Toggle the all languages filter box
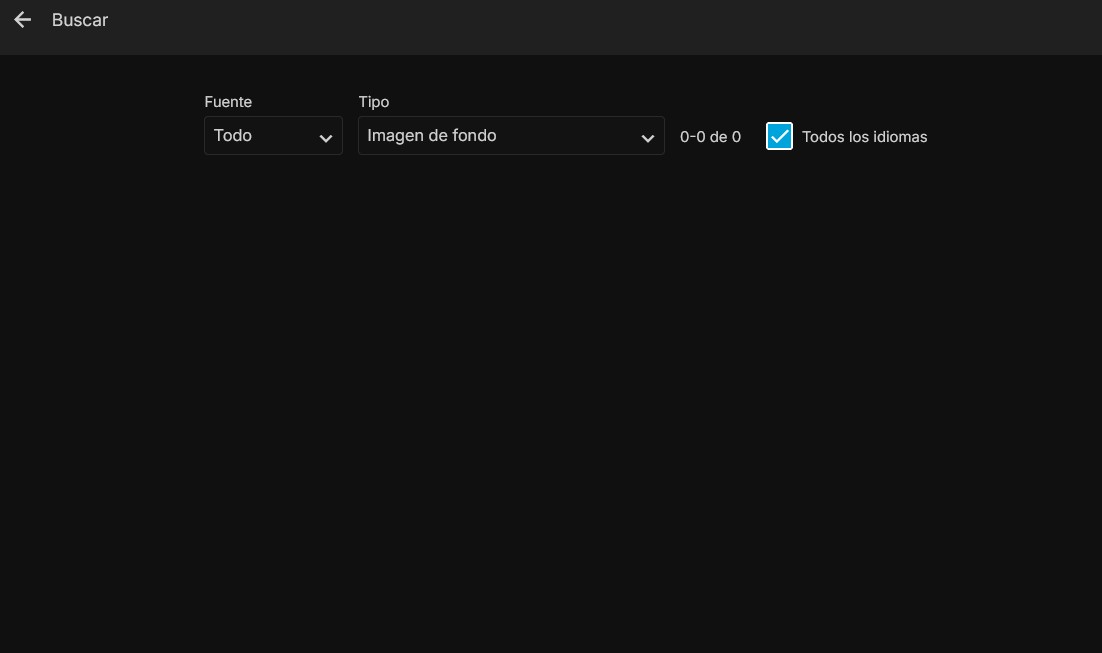 (x=779, y=136)
